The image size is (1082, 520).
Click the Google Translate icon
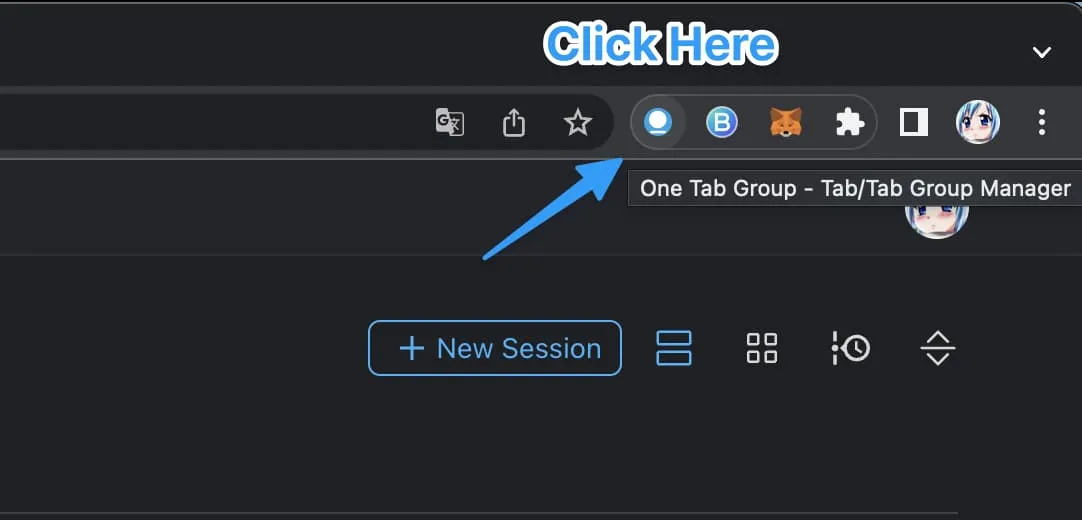coord(450,122)
